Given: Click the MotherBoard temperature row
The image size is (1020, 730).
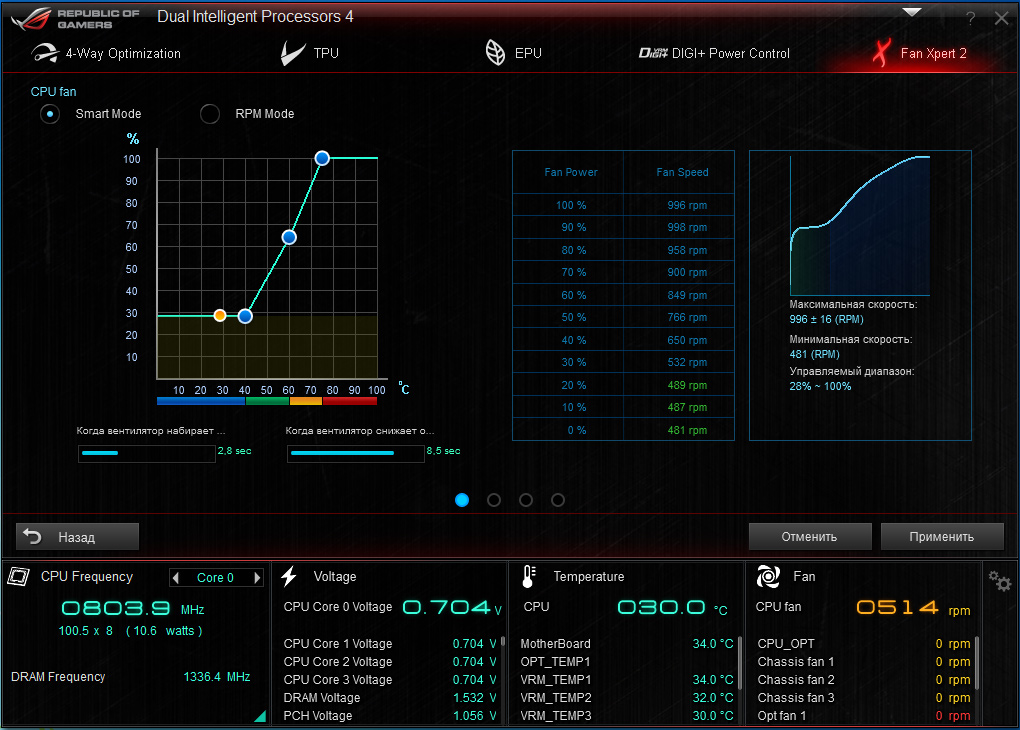Looking at the screenshot, I should pyautogui.click(x=626, y=643).
